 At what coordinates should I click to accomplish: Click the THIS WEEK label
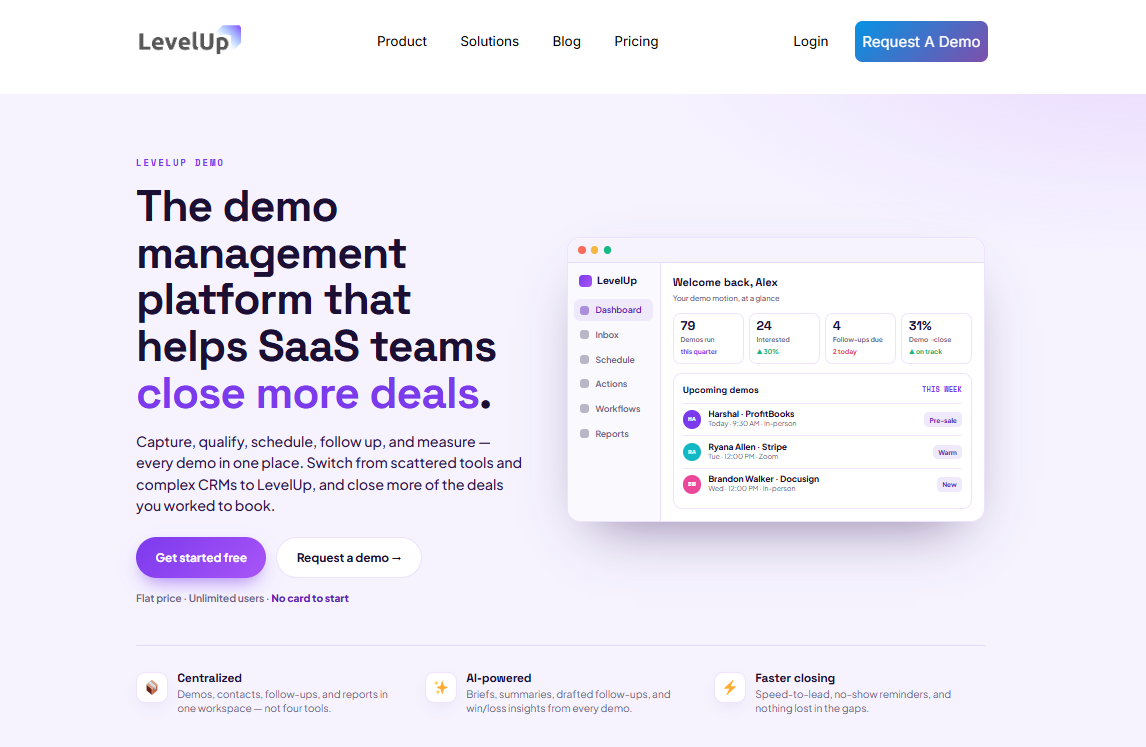[941, 390]
